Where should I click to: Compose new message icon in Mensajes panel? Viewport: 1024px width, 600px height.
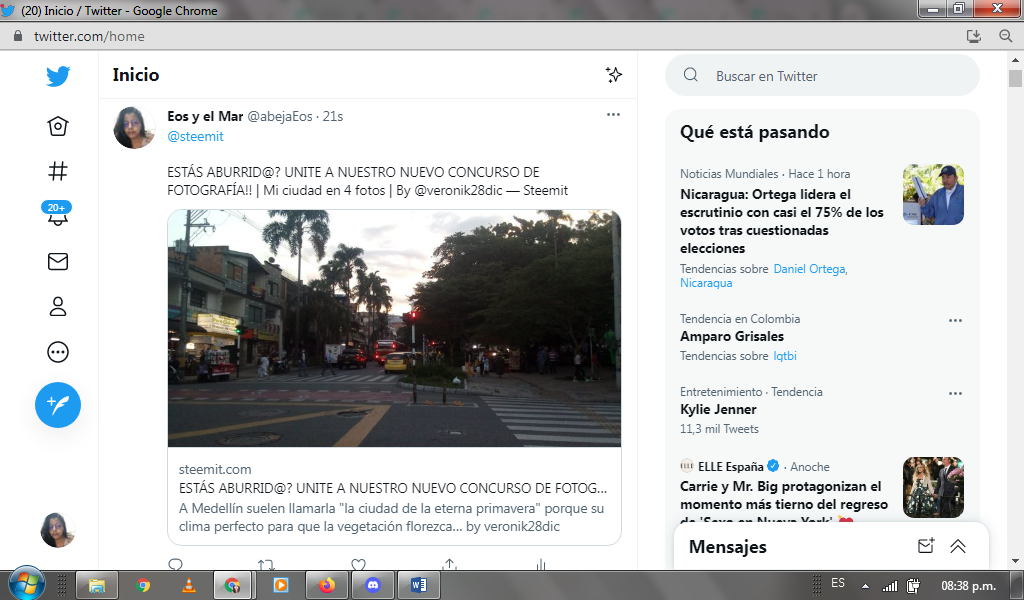(925, 546)
